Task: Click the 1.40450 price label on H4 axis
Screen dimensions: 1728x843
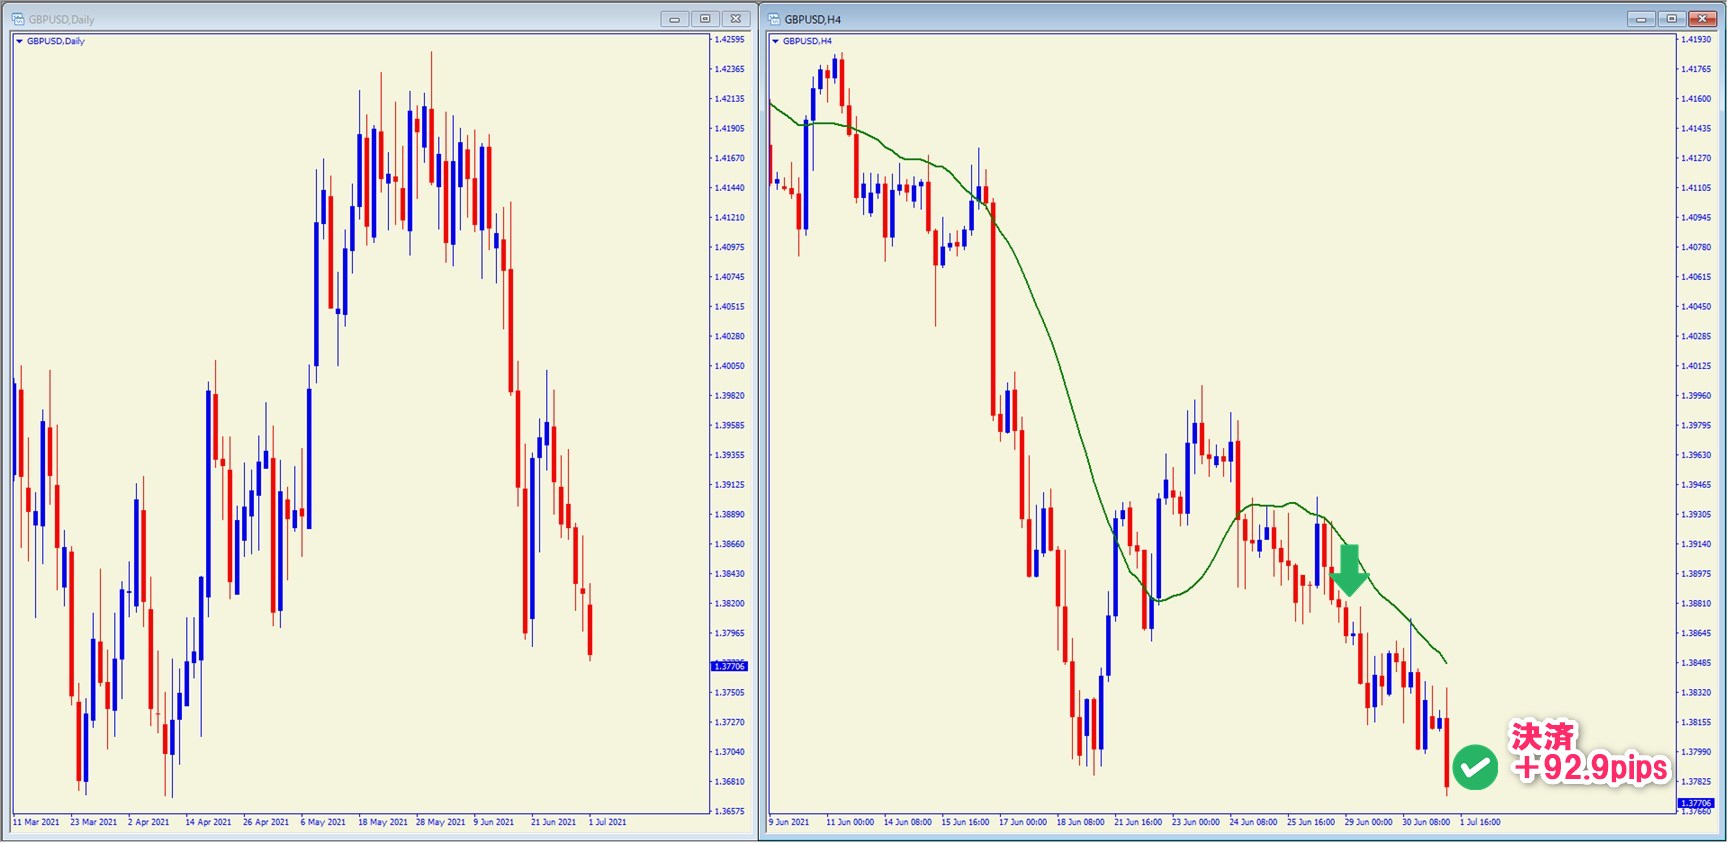Action: [x=1696, y=307]
